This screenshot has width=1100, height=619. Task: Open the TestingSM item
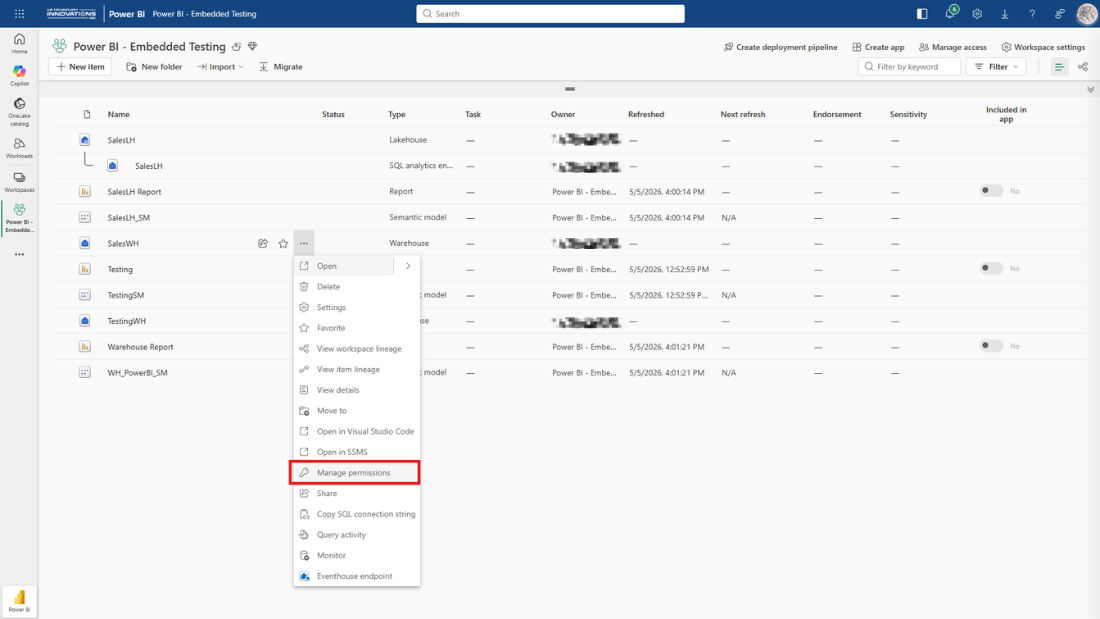pyautogui.click(x=126, y=295)
